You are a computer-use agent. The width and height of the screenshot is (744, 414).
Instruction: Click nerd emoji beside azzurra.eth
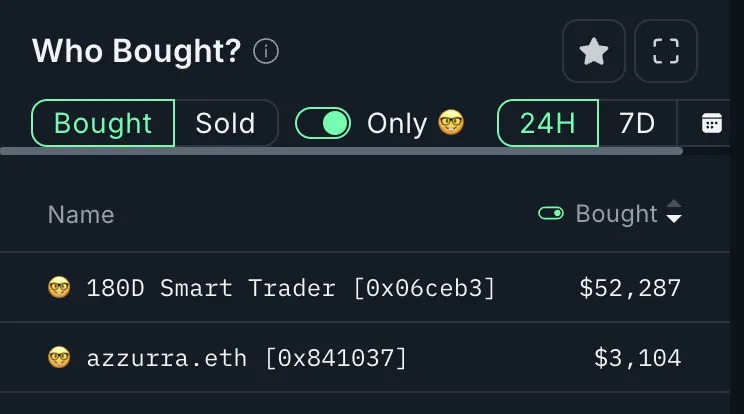coord(59,358)
